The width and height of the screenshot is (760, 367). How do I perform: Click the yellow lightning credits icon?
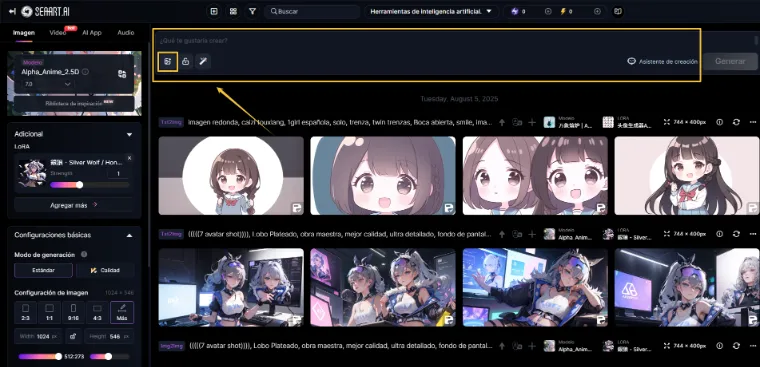click(x=563, y=11)
